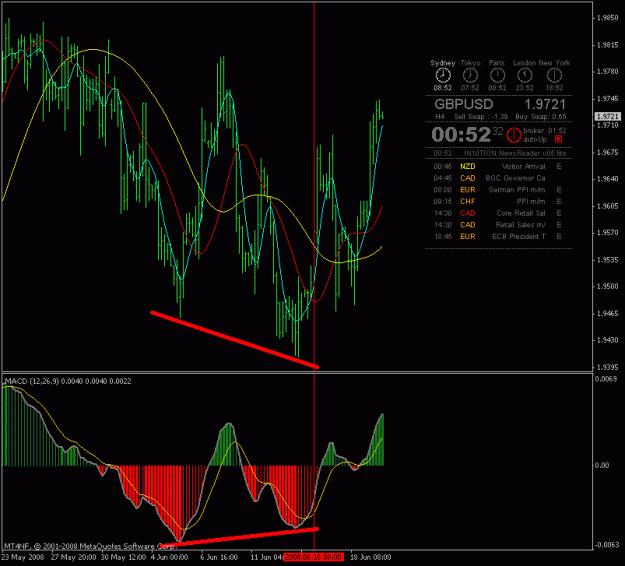The width and height of the screenshot is (625, 566).
Task: Click the MACD 0.00 zero-level label
Action: 603,465
